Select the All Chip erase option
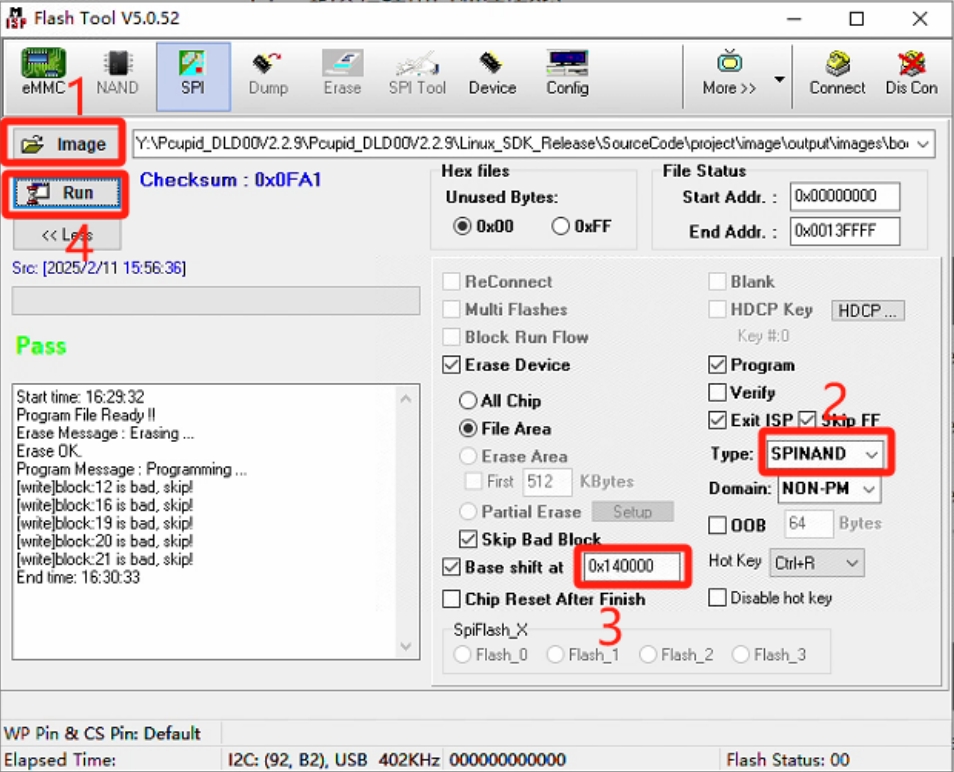This screenshot has height=772, width=954. click(468, 401)
